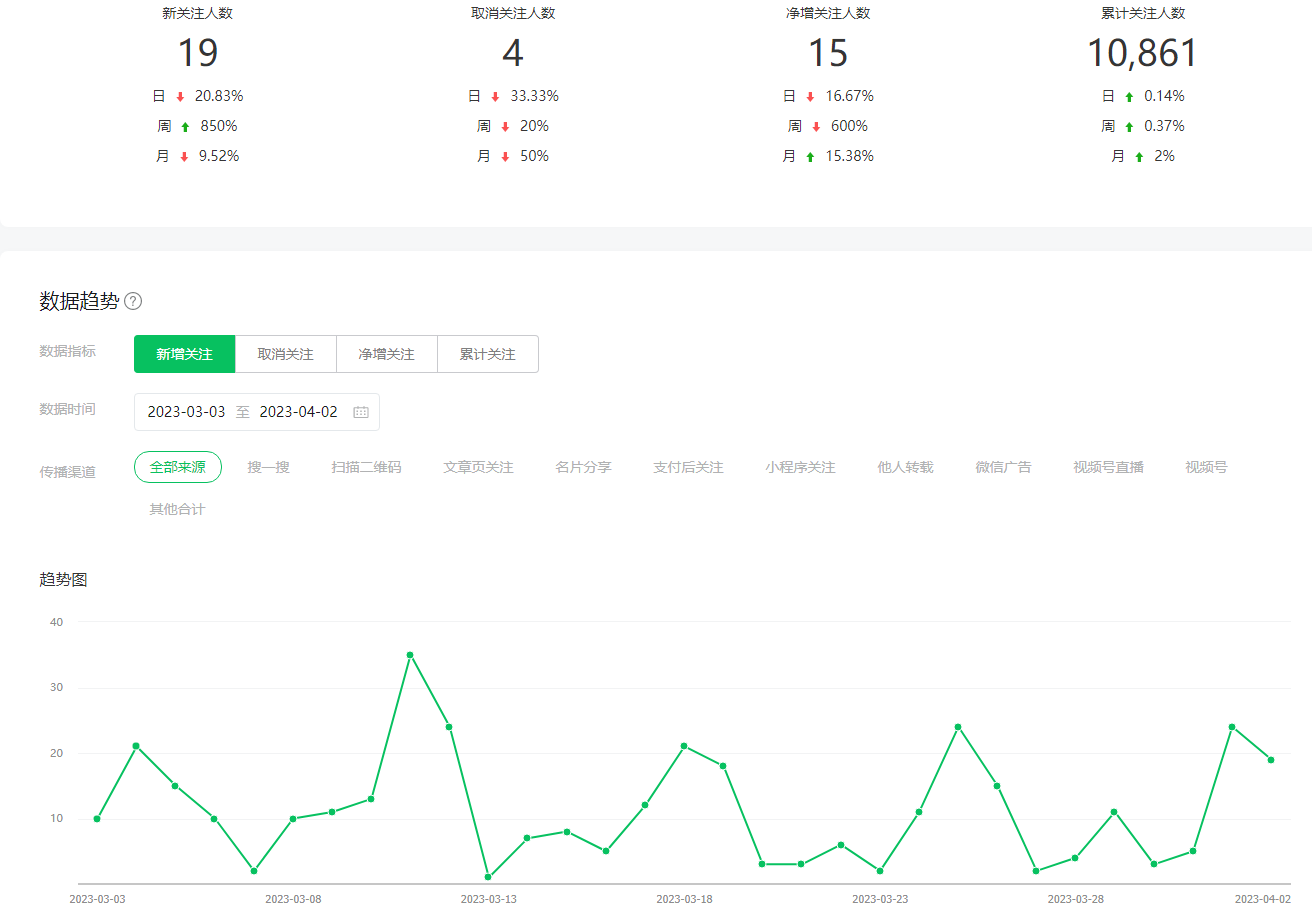Pick the 其他合计 channel filter
The height and width of the screenshot is (915, 1312).
177,509
